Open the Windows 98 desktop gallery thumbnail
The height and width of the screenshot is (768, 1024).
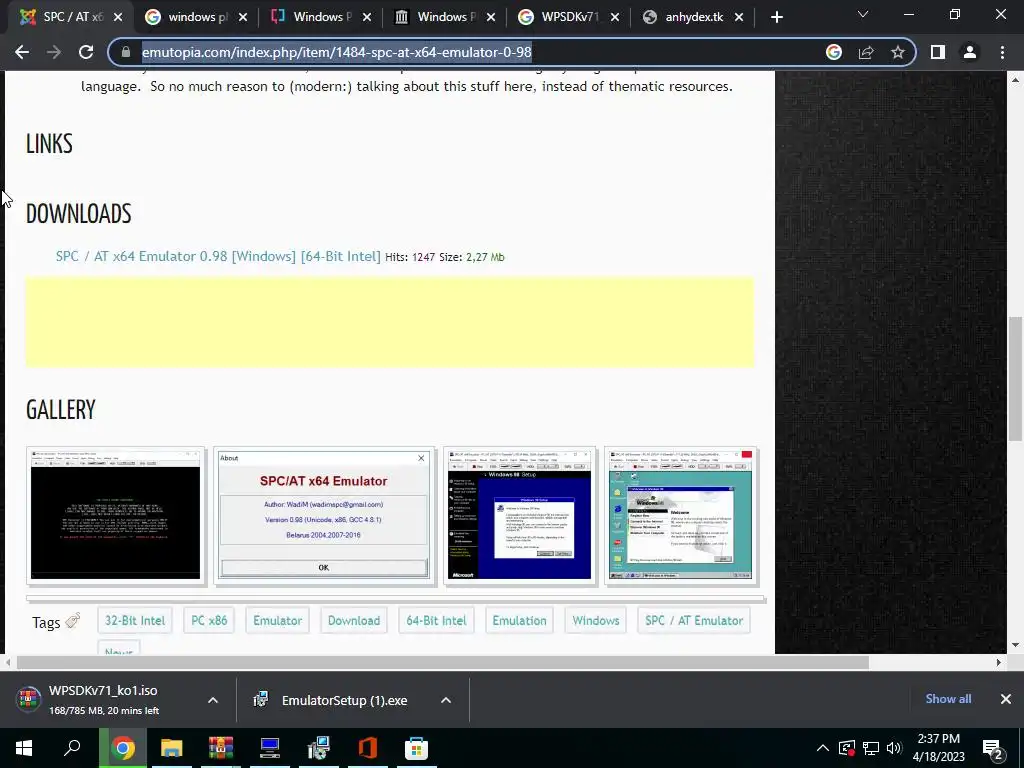(x=680, y=515)
